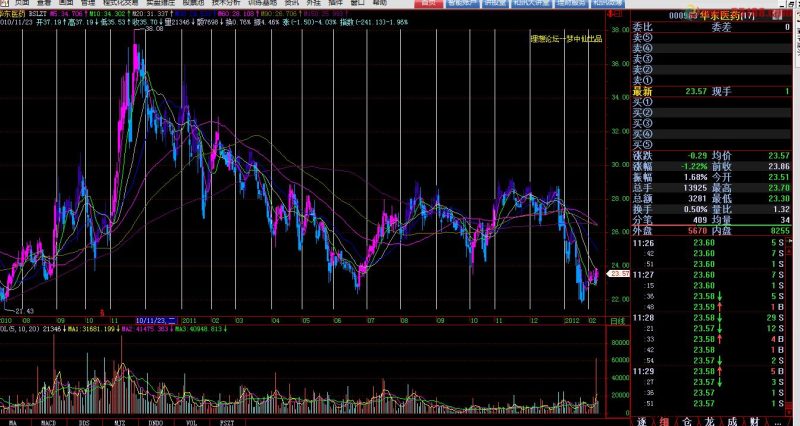Select the 卖① order book row
The height and width of the screenshot is (426, 800).
click(711, 81)
